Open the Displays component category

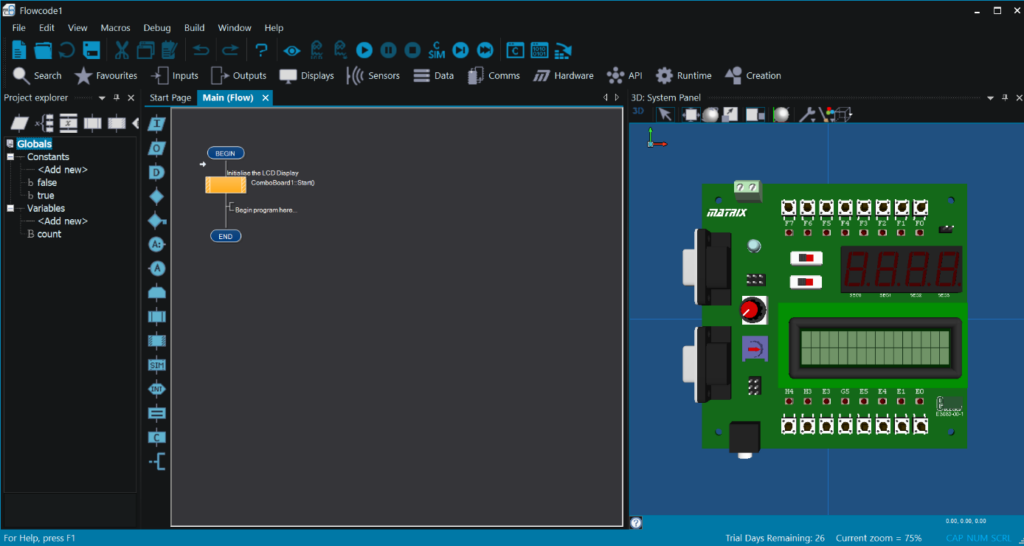[306, 76]
